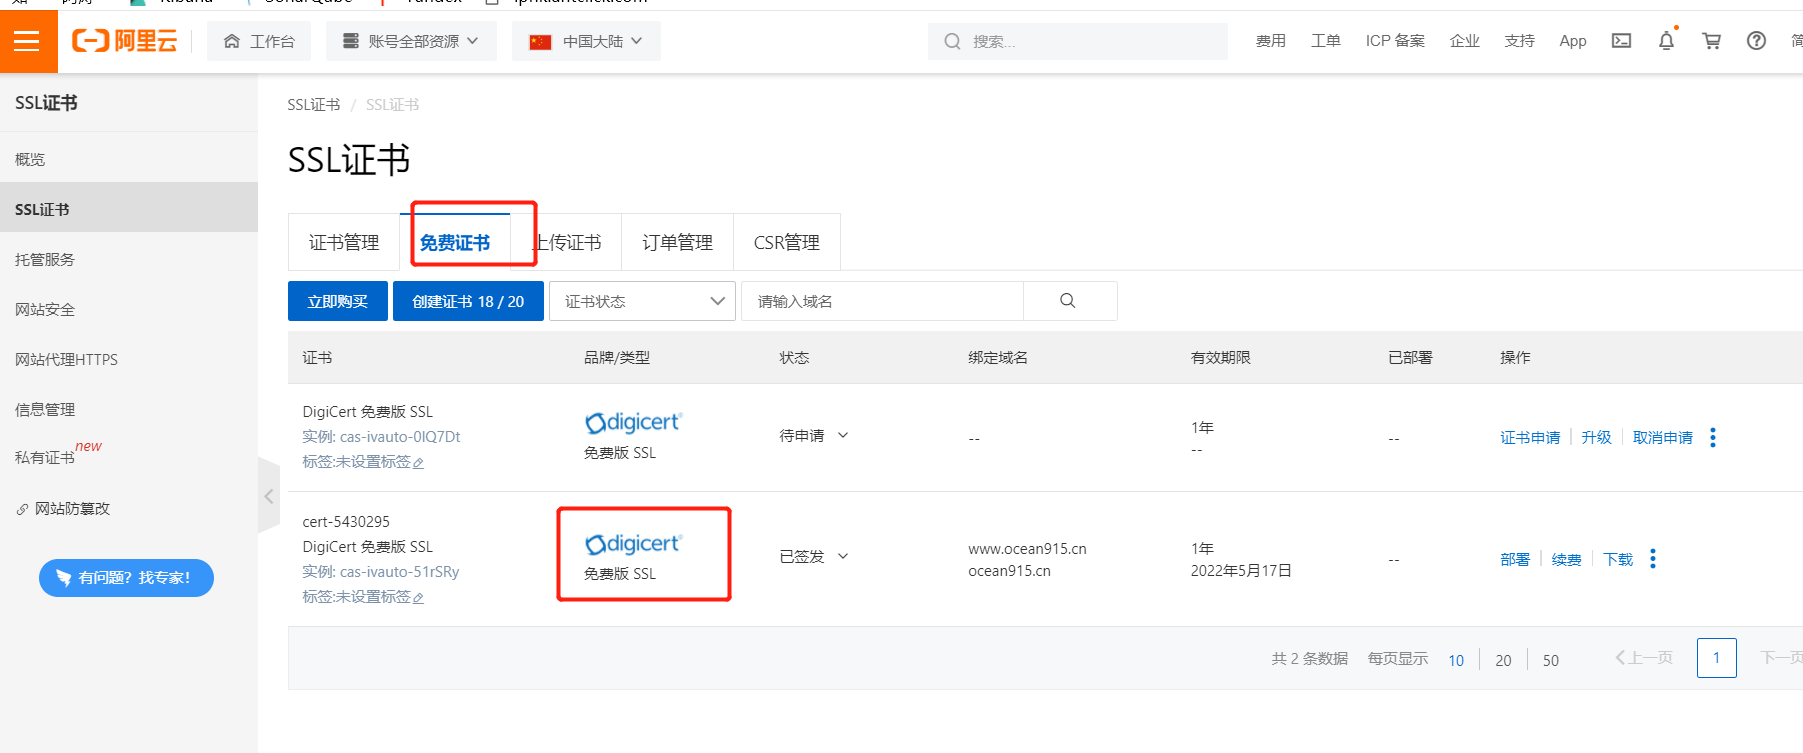Click the digicert logo in the 待申请 row
The height and width of the screenshot is (753, 1803).
point(632,422)
